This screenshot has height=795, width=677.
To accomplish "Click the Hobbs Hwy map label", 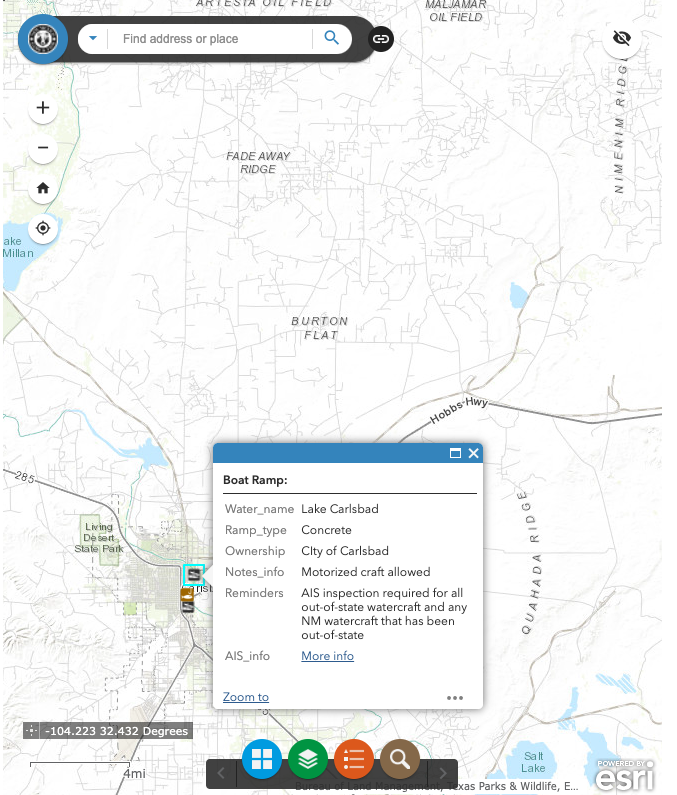I will coord(458,410).
